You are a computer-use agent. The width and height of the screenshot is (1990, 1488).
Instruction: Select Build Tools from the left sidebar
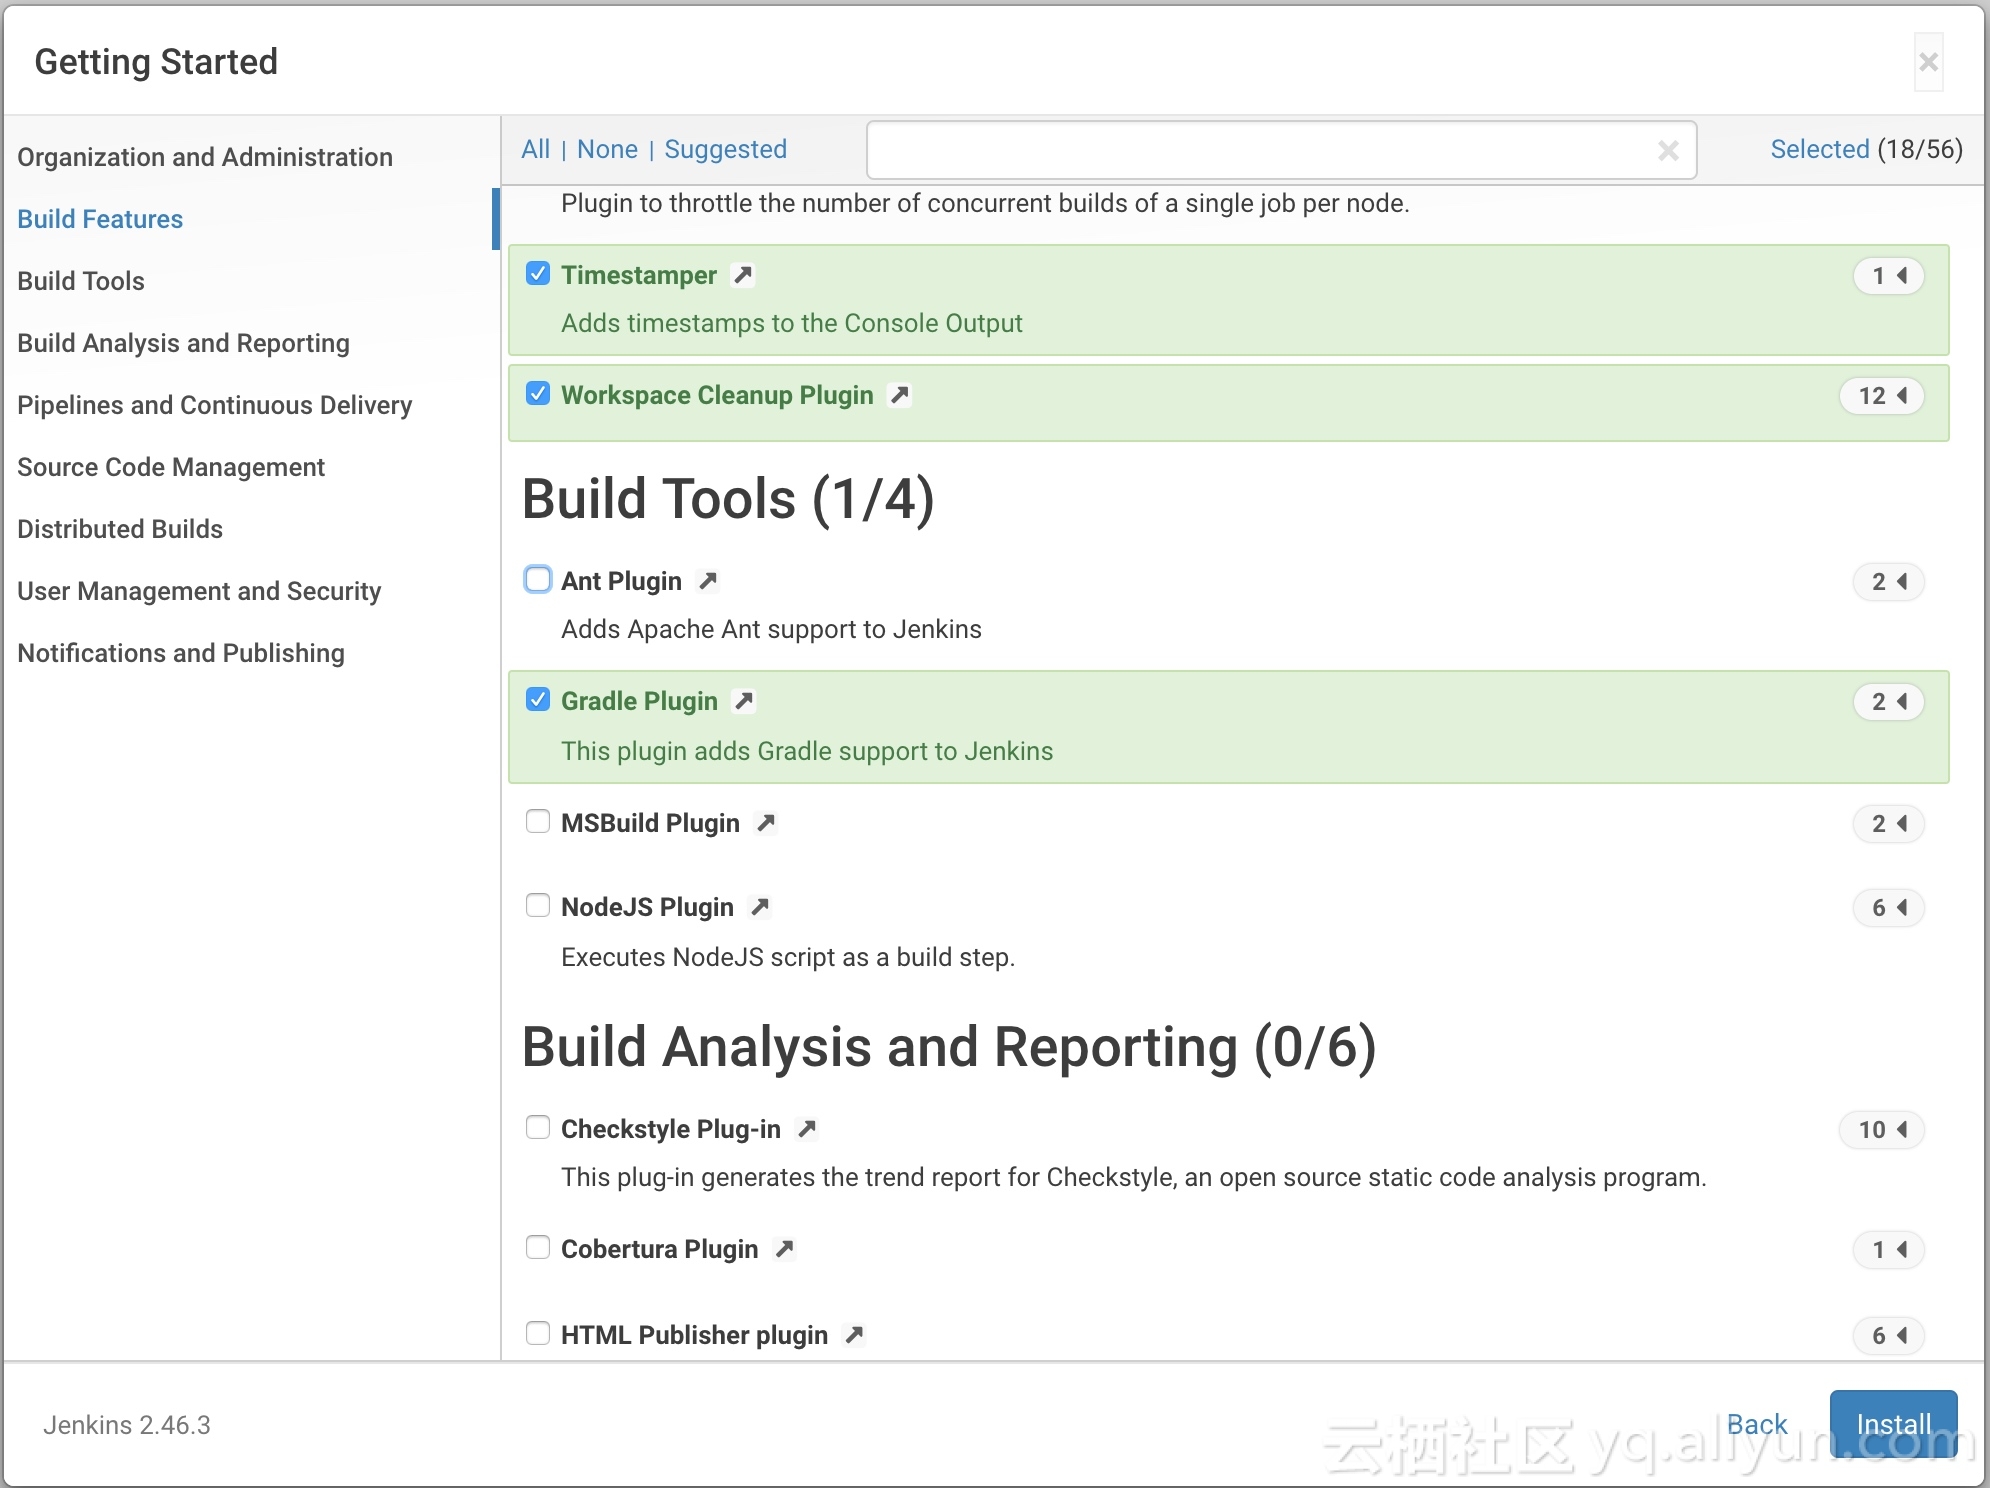pos(80,281)
